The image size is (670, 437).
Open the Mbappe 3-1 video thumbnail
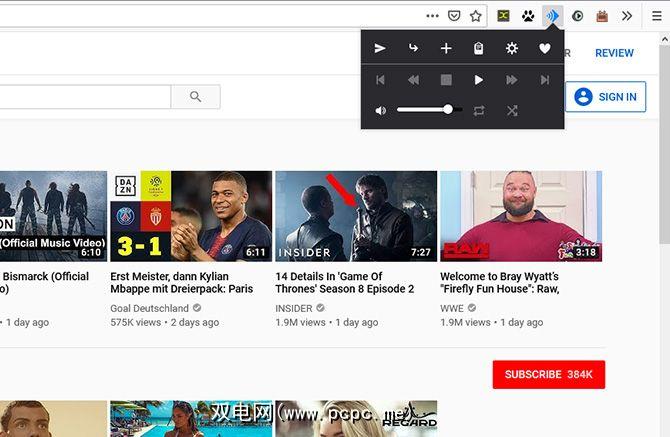click(191, 216)
